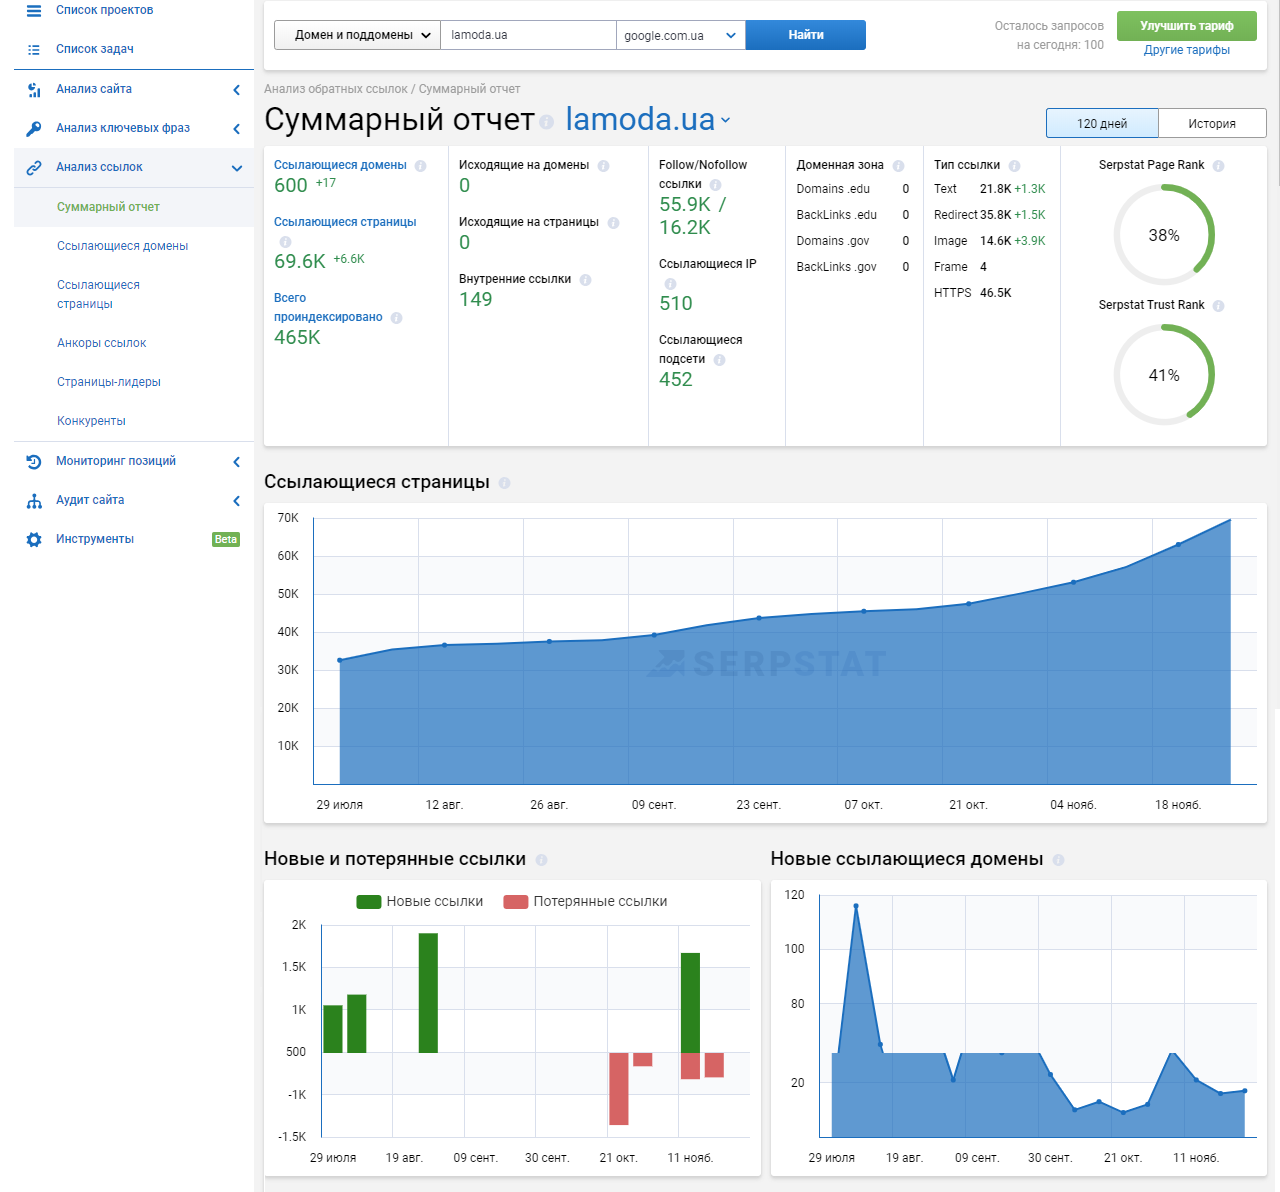Click info icon beside Внутренние ссылки
This screenshot has height=1192, width=1280.
point(585,280)
